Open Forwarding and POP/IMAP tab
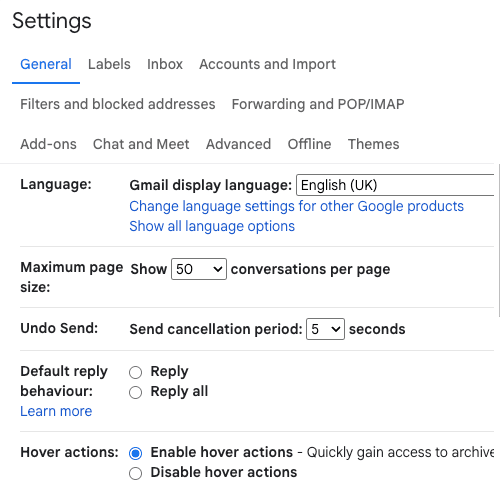Screen dimensions: 500x492 [318, 104]
